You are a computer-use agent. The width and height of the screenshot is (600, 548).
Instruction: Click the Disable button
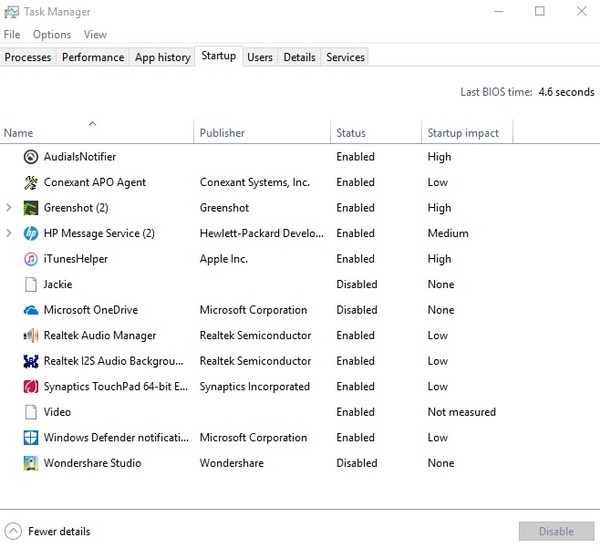point(556,531)
